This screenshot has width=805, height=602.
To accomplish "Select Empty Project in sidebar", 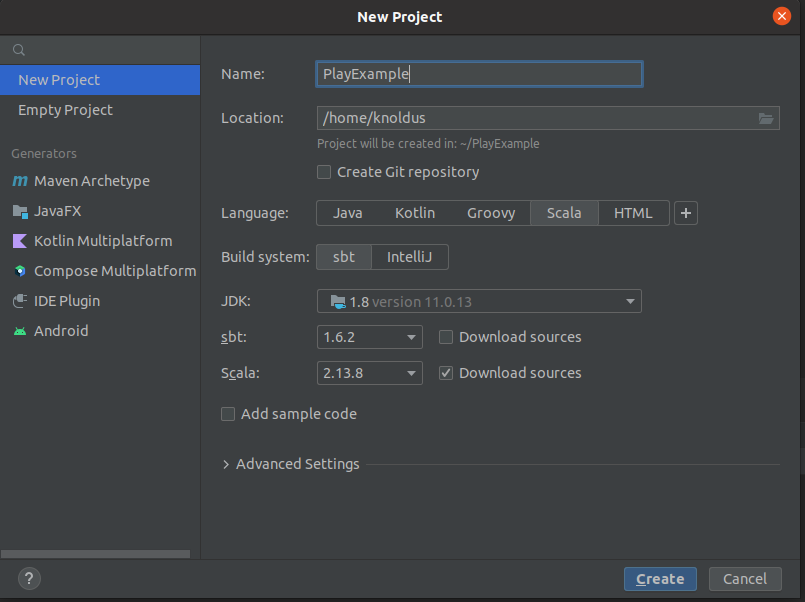I will pos(100,110).
